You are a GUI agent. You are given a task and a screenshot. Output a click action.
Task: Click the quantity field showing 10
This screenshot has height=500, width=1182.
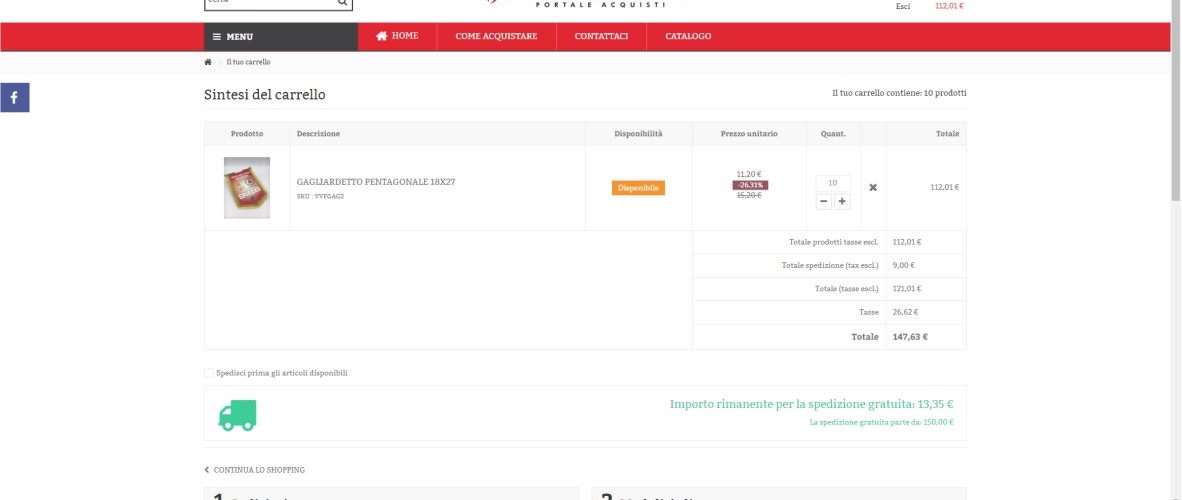click(833, 183)
